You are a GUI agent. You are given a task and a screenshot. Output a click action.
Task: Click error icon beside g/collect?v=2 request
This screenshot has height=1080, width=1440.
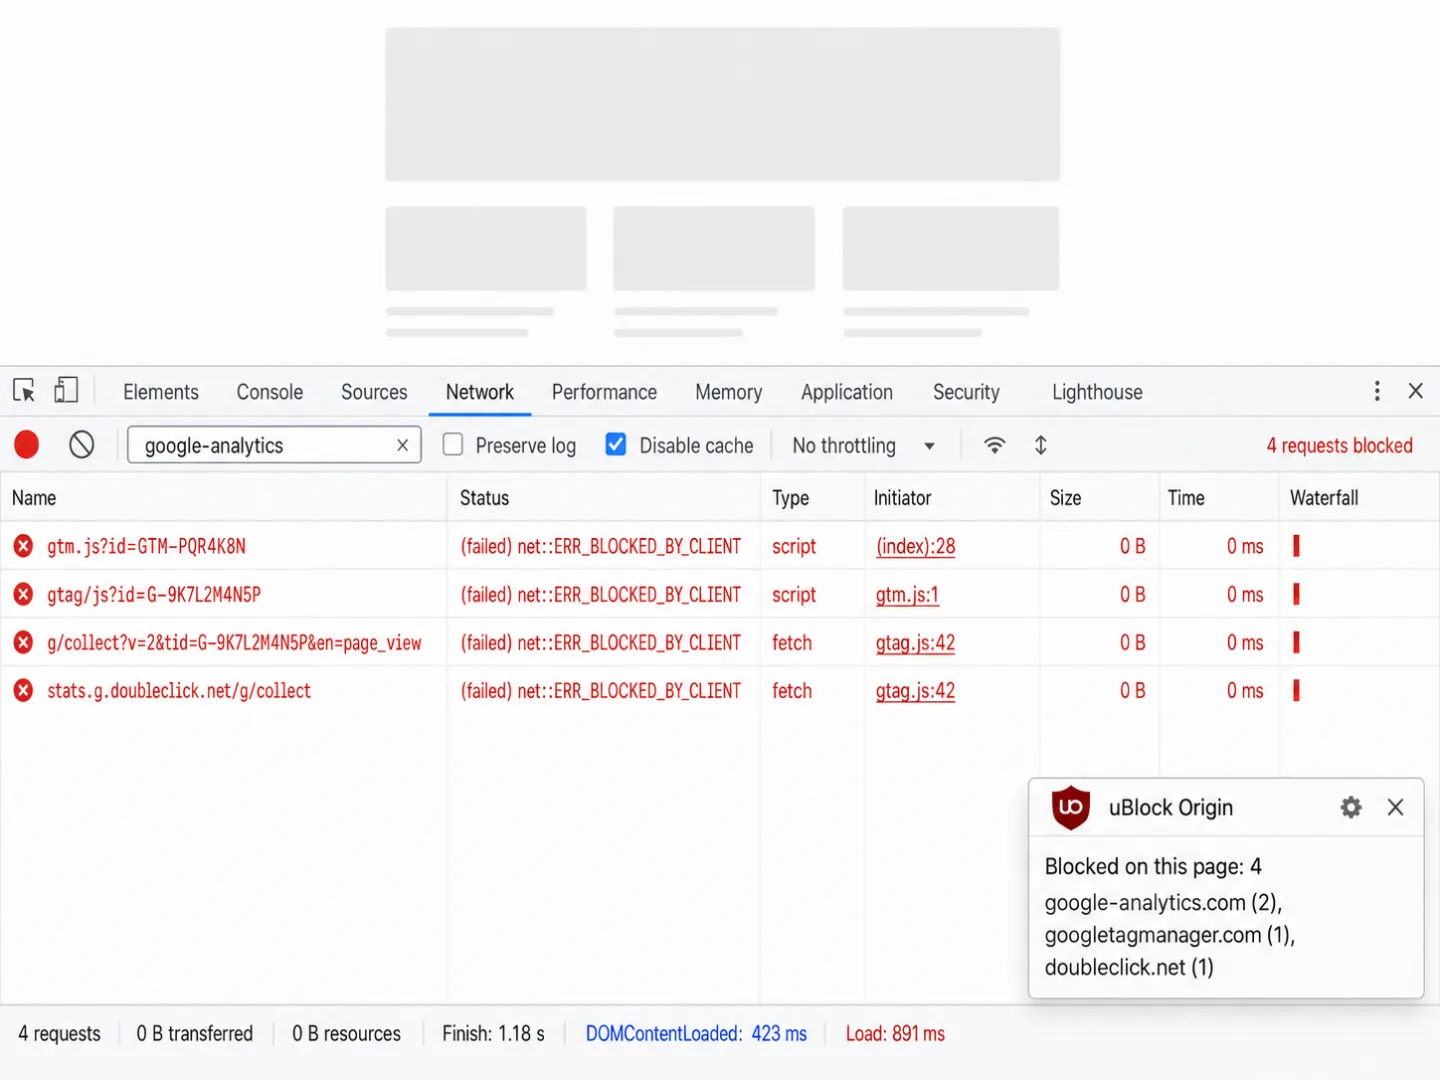[23, 642]
